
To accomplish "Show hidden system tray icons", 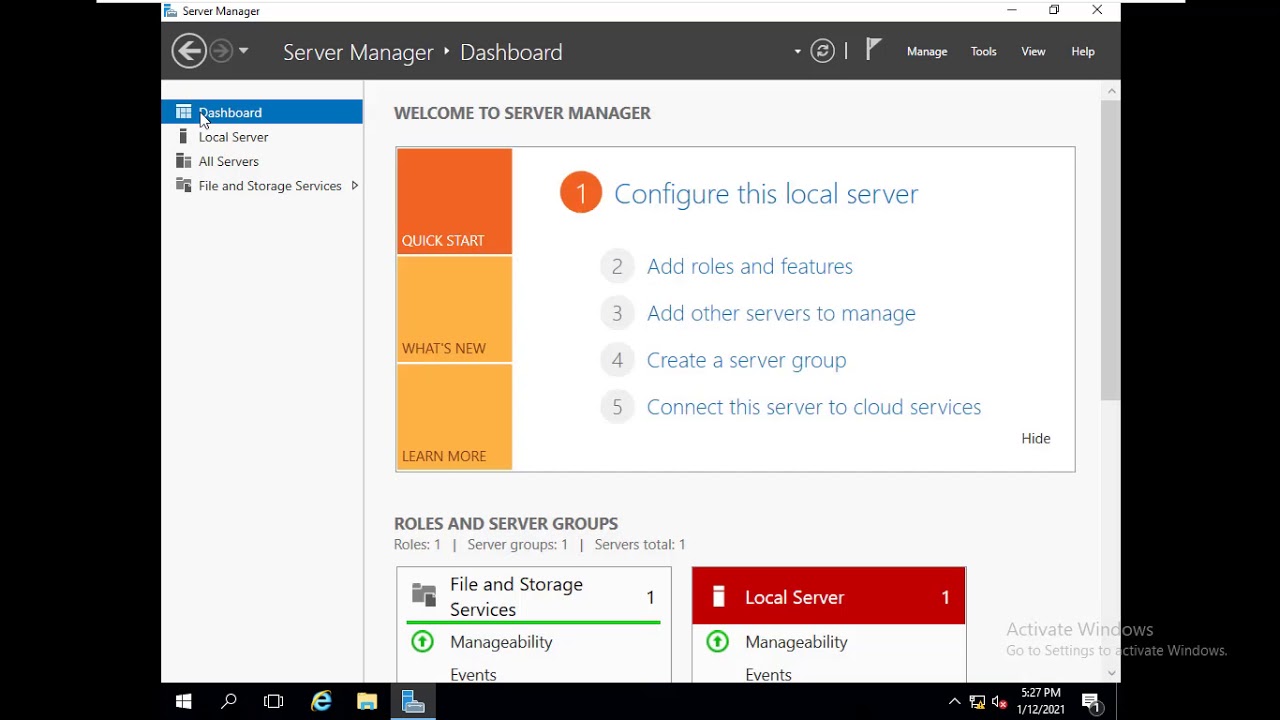I will coord(954,702).
